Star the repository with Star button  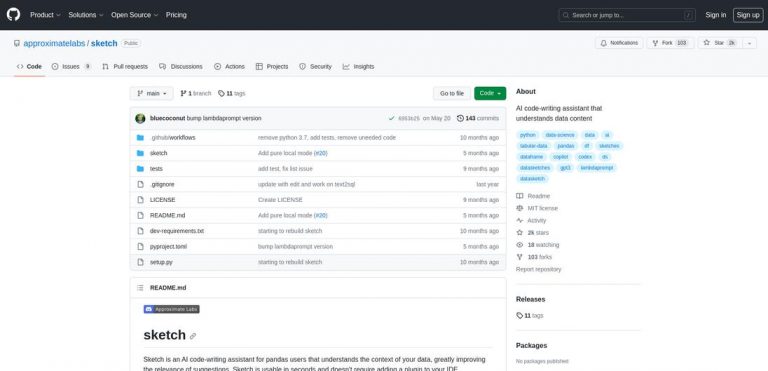pyautogui.click(x=720, y=43)
